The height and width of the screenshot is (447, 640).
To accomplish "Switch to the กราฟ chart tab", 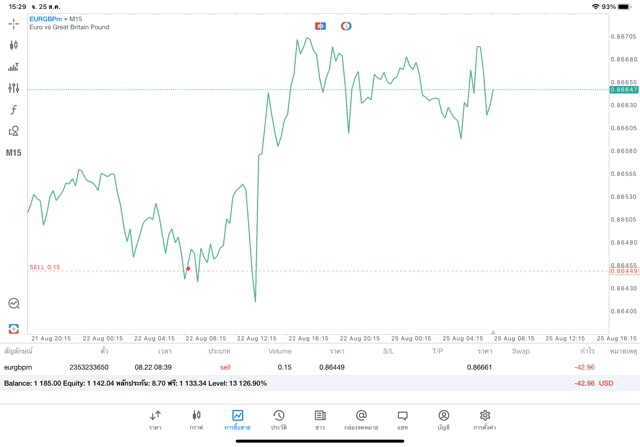I will 196,419.
